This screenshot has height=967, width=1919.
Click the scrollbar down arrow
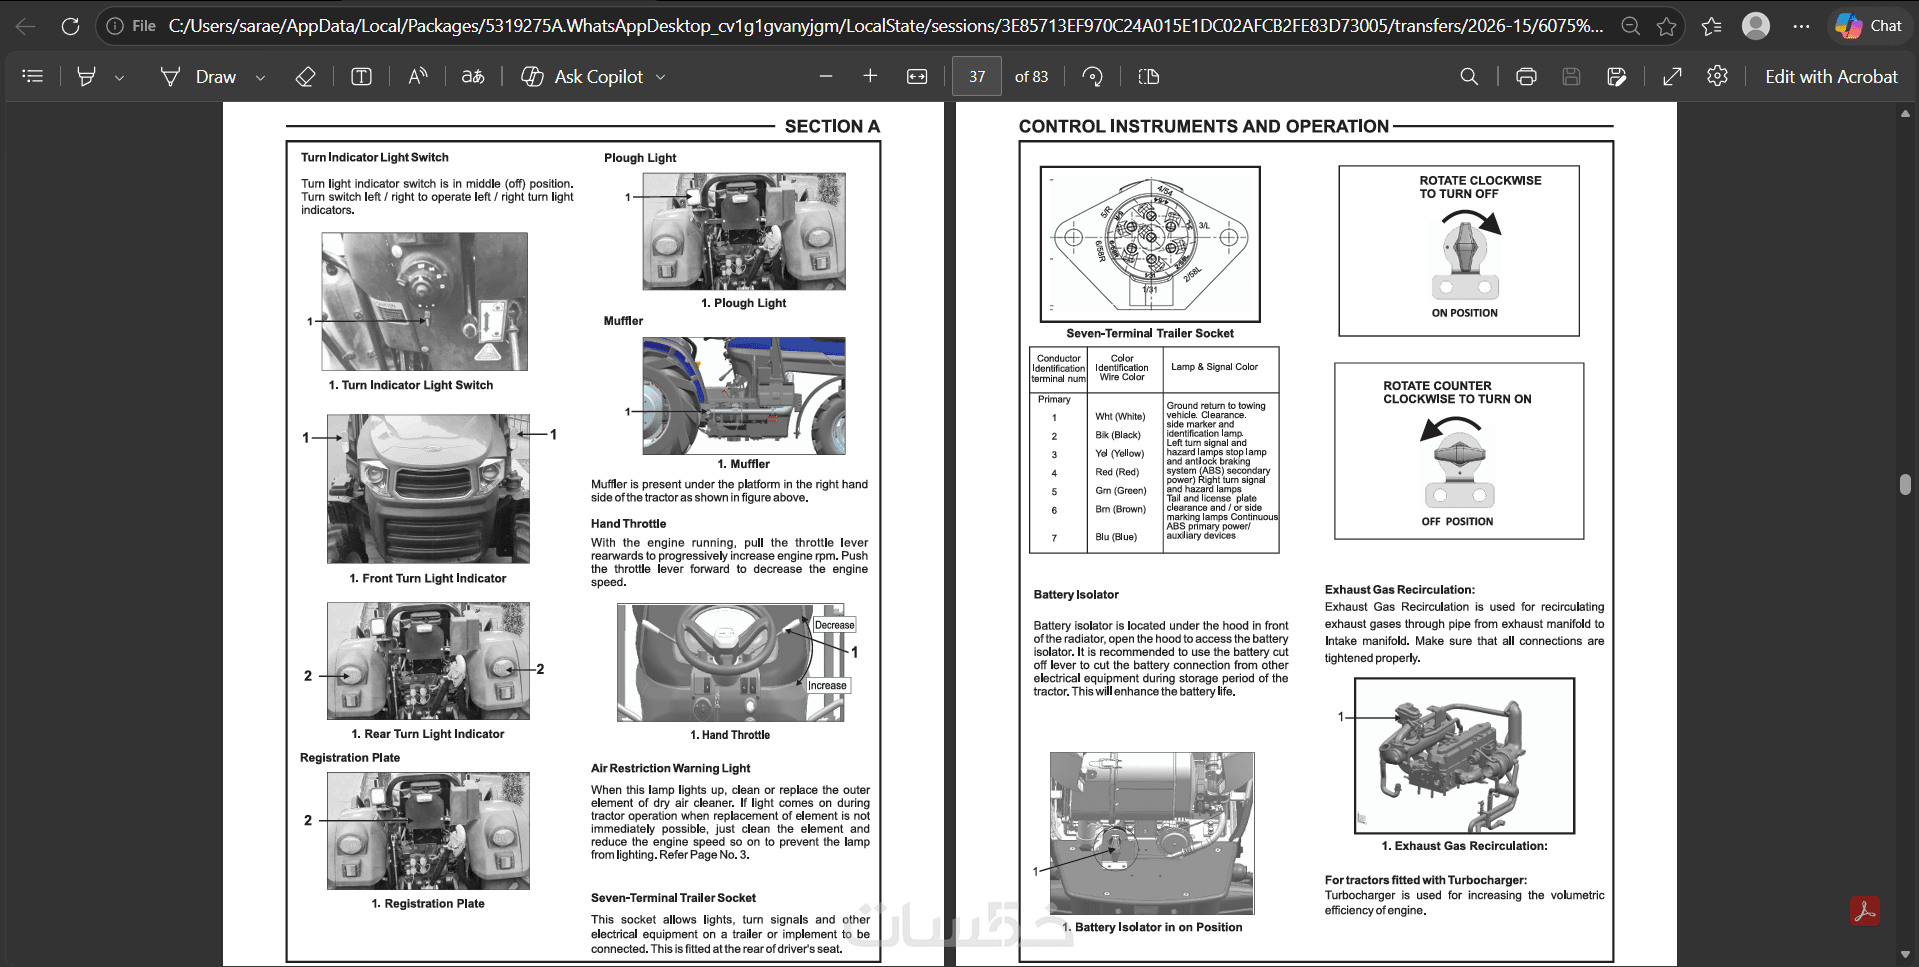click(x=1905, y=955)
